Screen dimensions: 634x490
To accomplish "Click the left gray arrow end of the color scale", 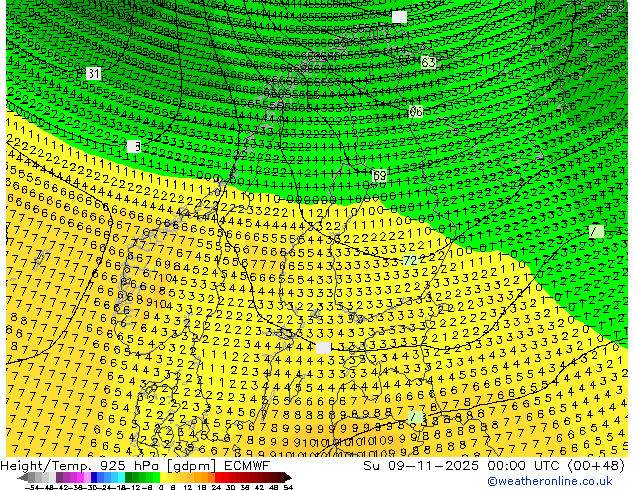I will 23,477.
